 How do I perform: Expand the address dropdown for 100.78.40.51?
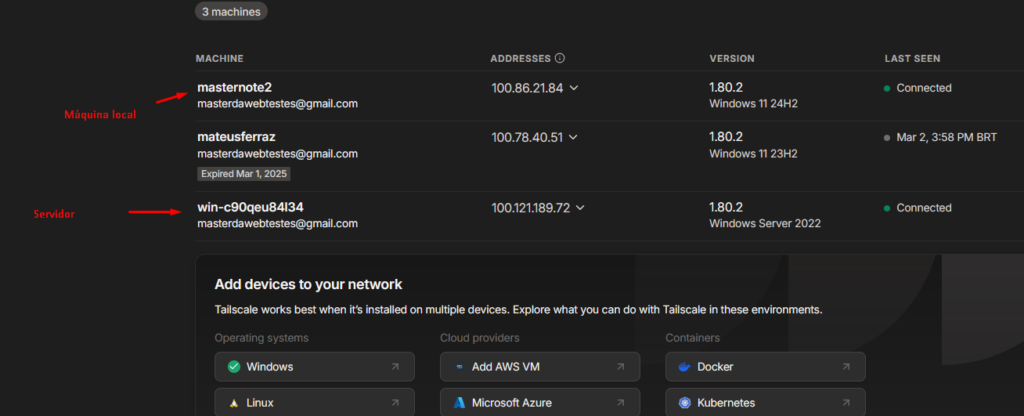(x=573, y=138)
